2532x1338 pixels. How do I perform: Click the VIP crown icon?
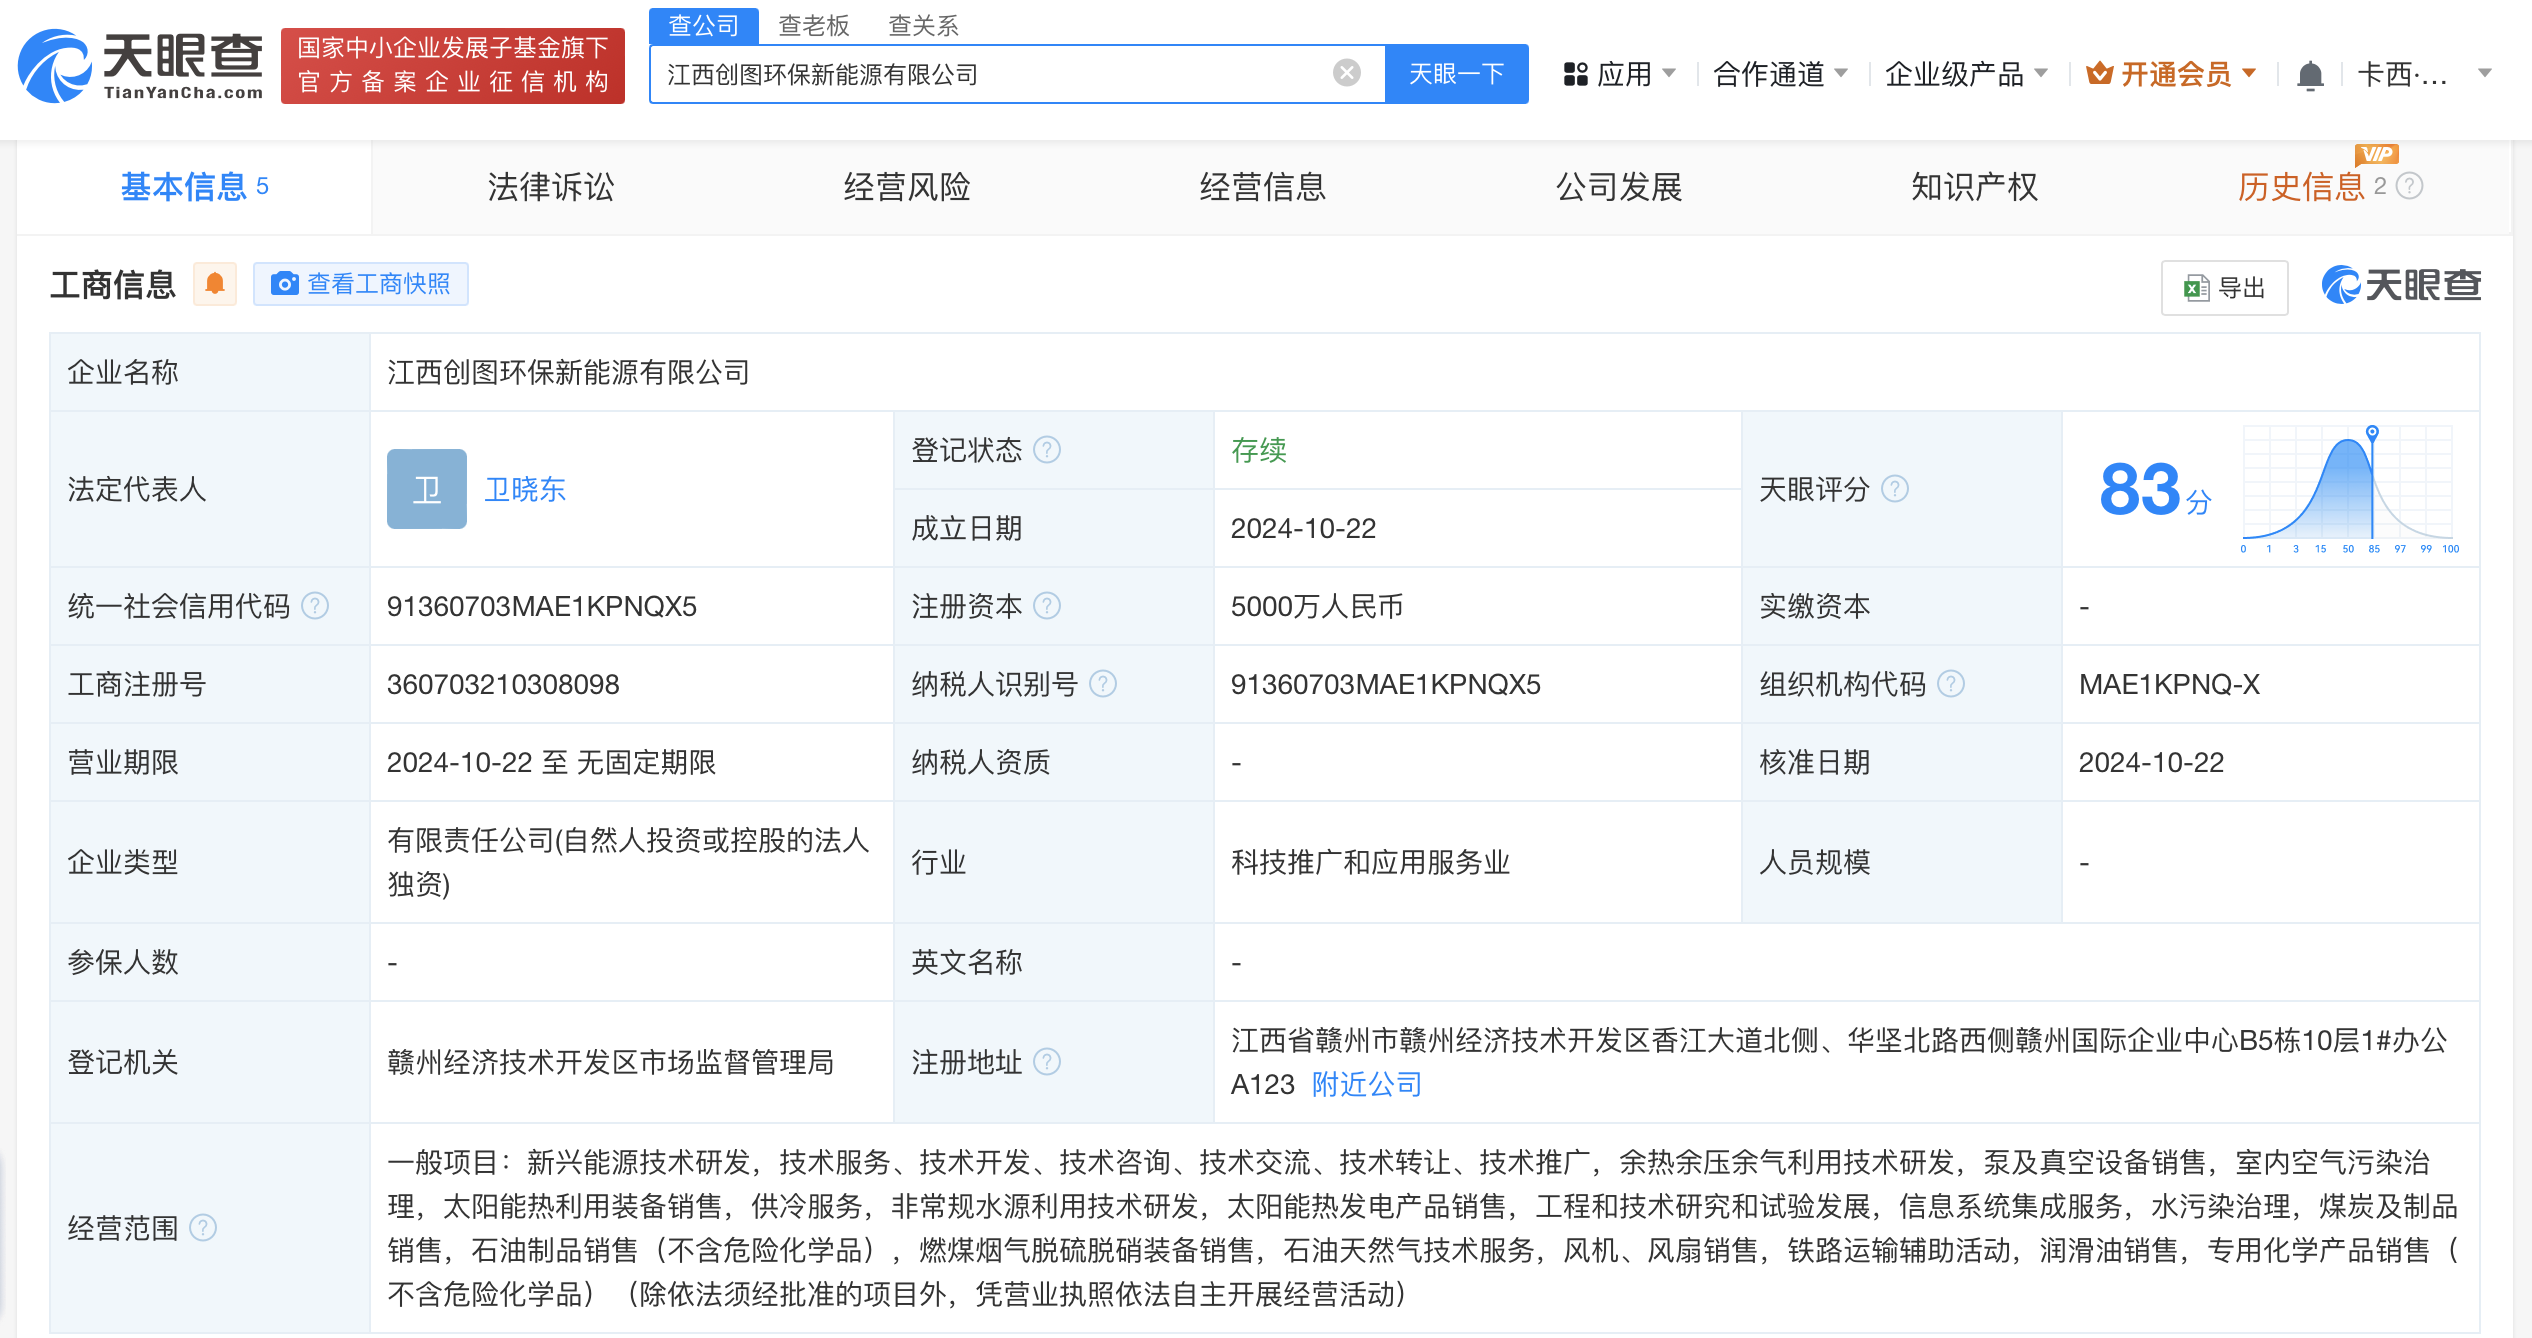click(2100, 73)
